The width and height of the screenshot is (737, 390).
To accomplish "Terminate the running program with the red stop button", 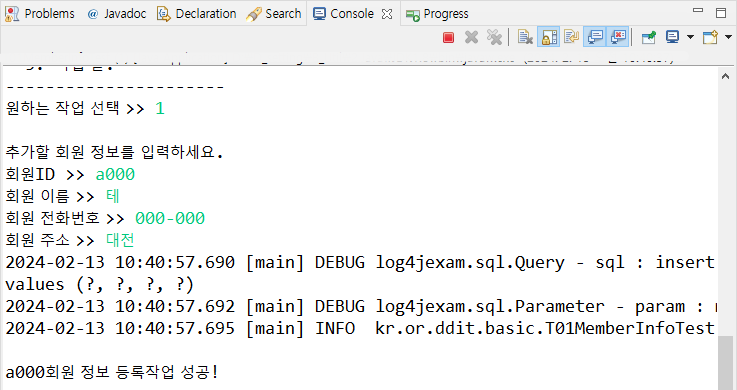I will tap(448, 38).
